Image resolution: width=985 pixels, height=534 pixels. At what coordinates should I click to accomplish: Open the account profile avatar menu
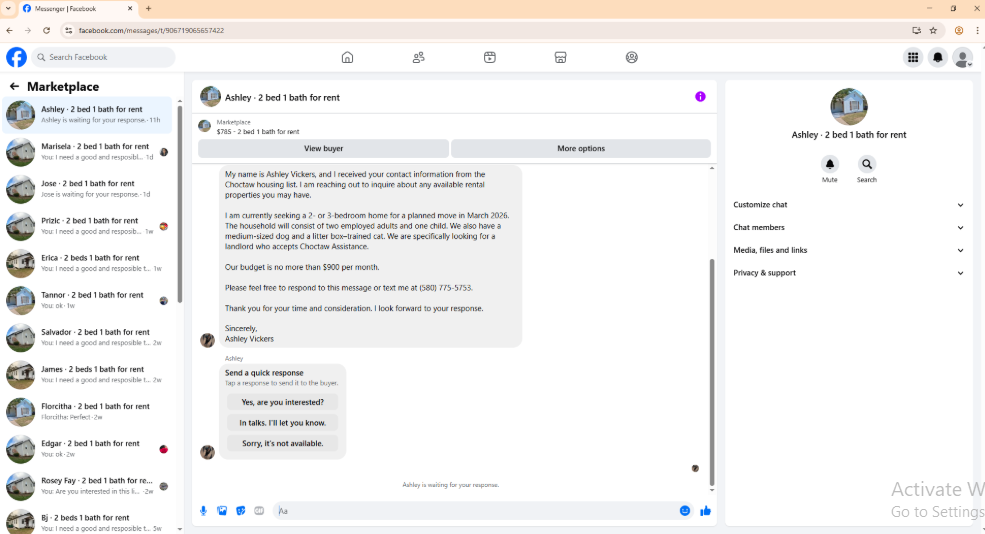pyautogui.click(x=962, y=57)
